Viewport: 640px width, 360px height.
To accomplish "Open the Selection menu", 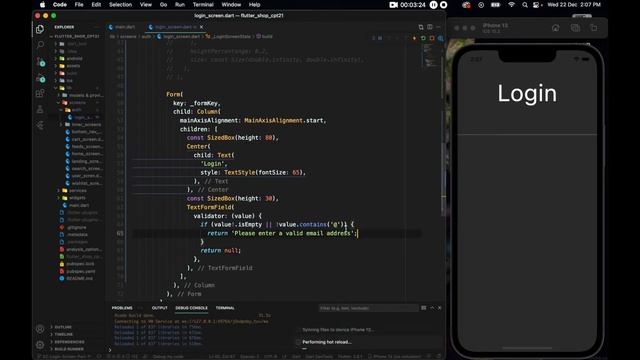I will [x=120, y=5].
